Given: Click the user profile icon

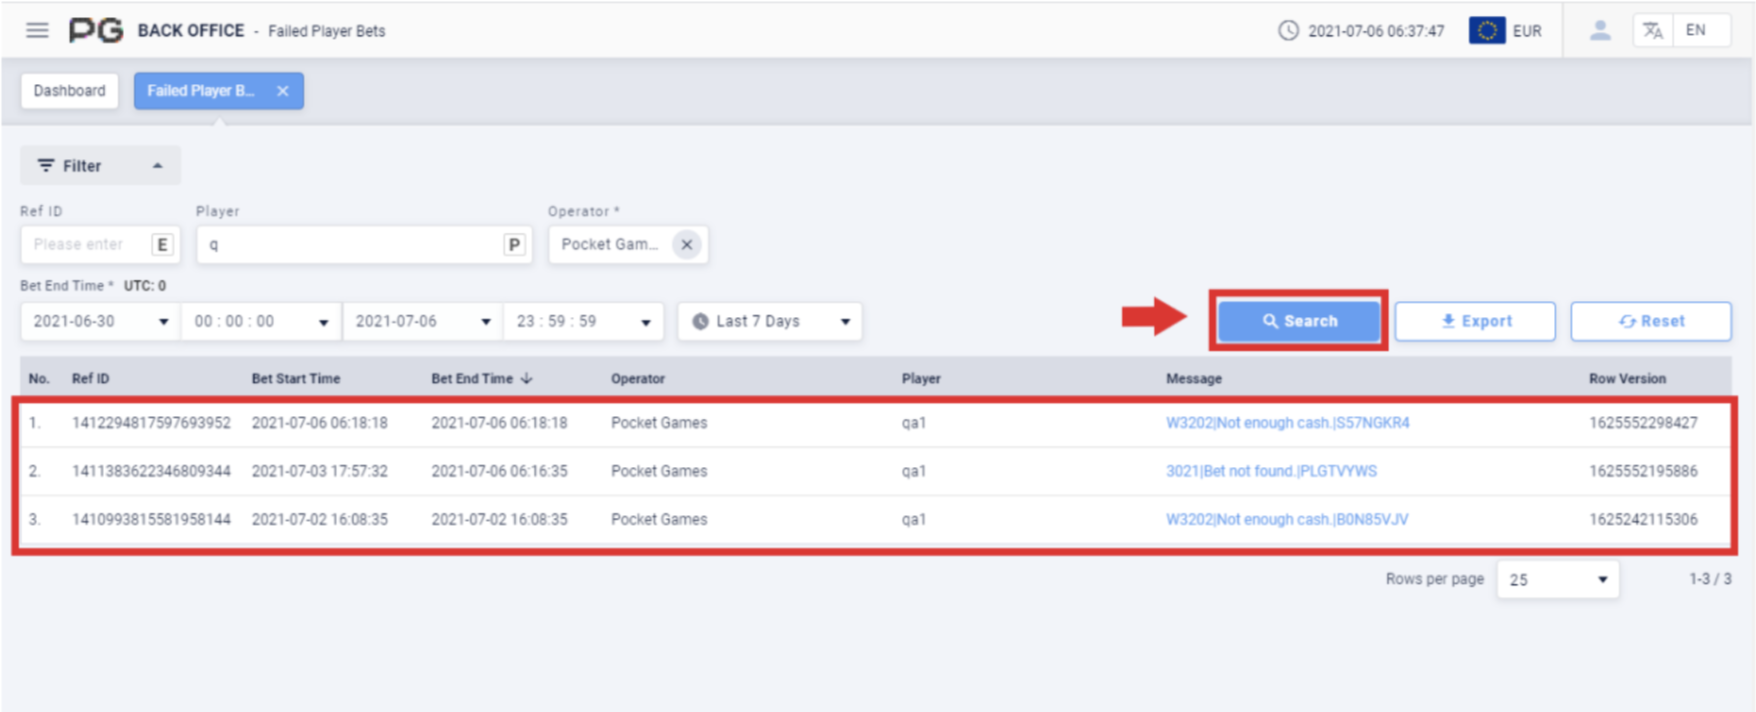Looking at the screenshot, I should coord(1600,30).
